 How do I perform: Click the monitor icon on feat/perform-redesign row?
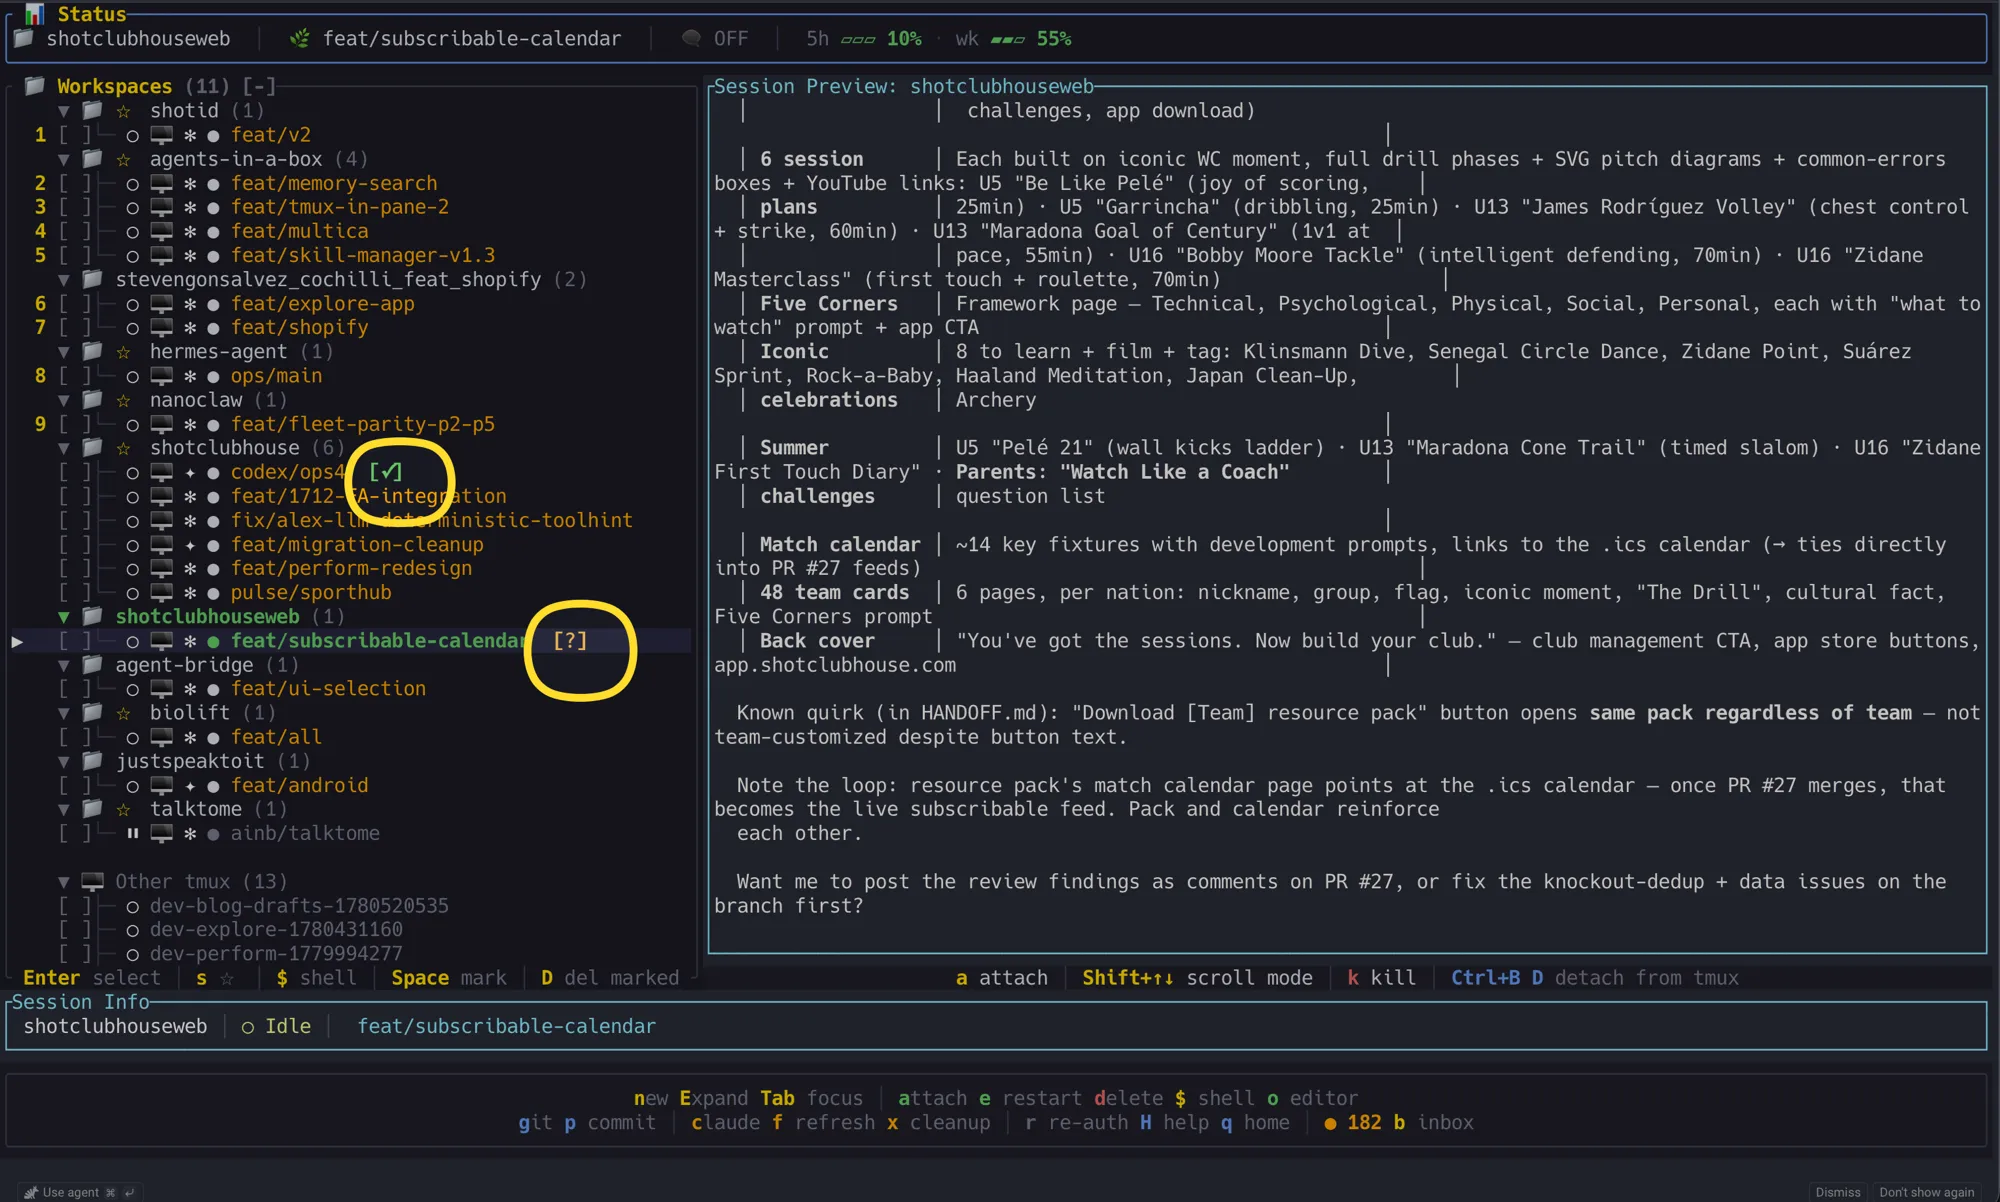point(161,568)
